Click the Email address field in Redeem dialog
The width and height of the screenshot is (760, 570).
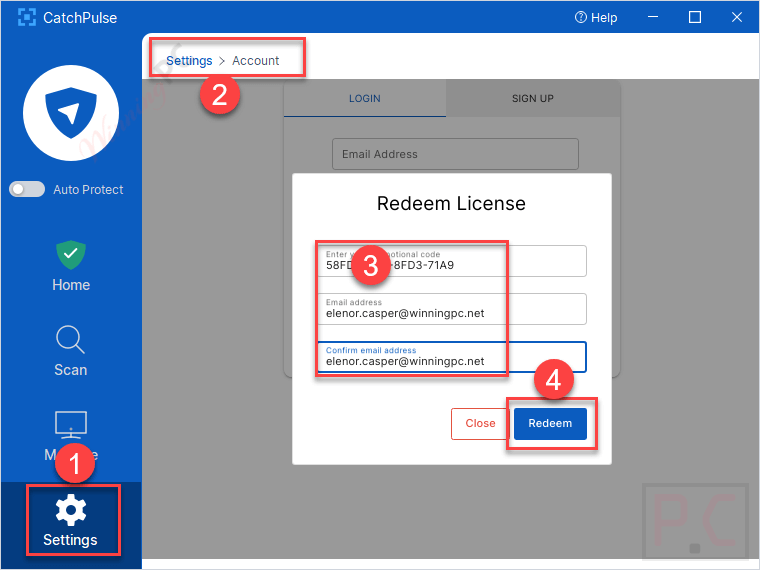click(452, 309)
